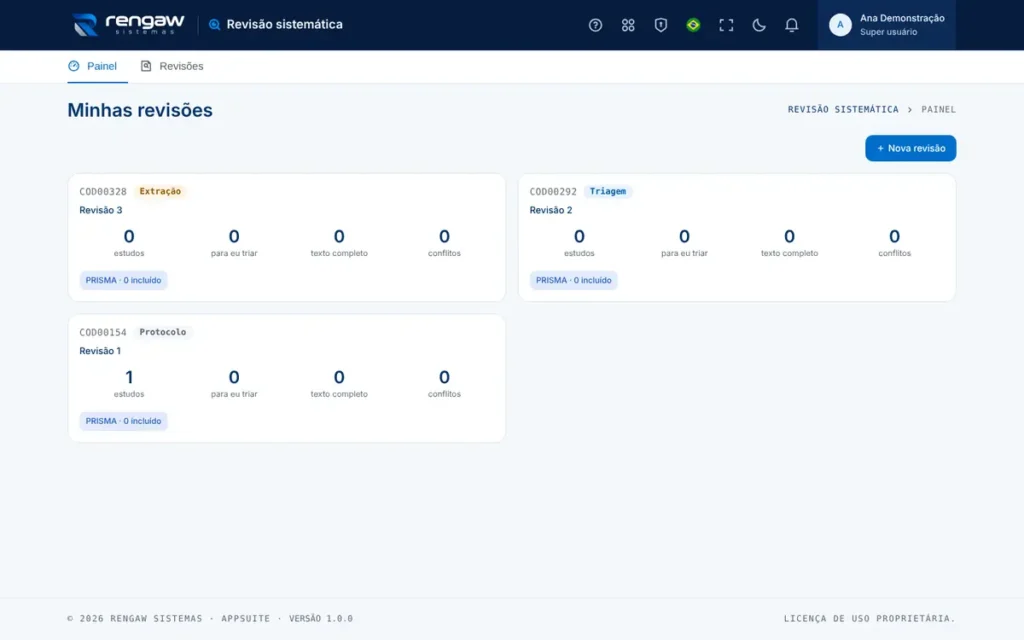
Task: Click the Extração status badge
Action: click(x=160, y=191)
